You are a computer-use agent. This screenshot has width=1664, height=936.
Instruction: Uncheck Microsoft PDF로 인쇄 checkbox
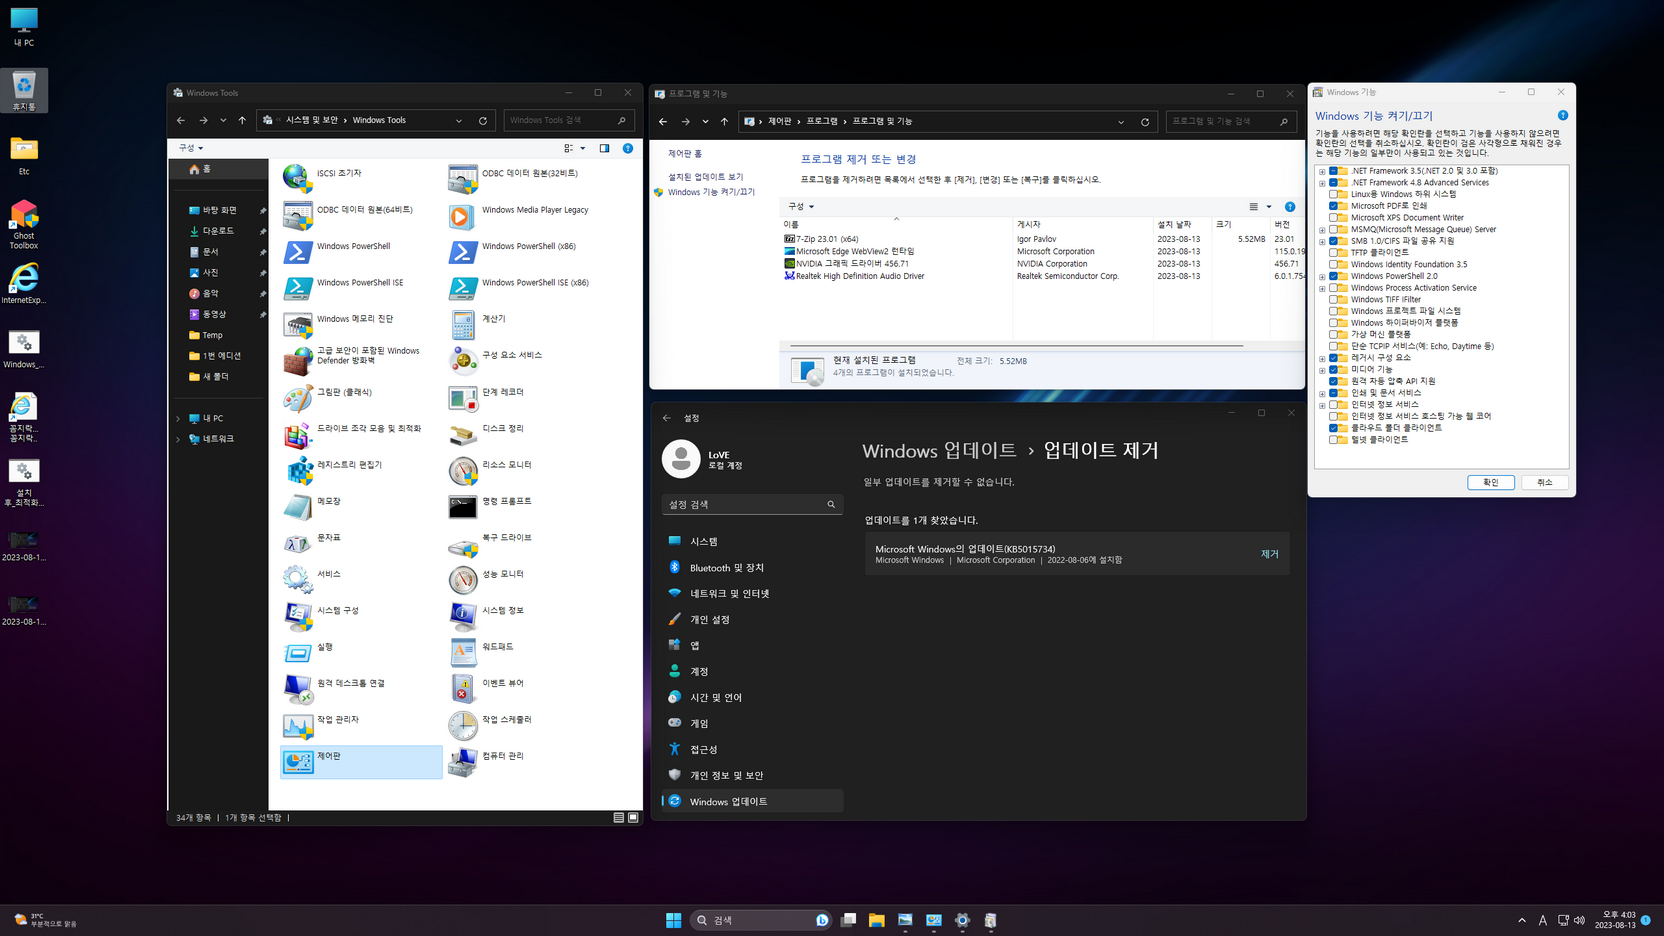coord(1333,206)
